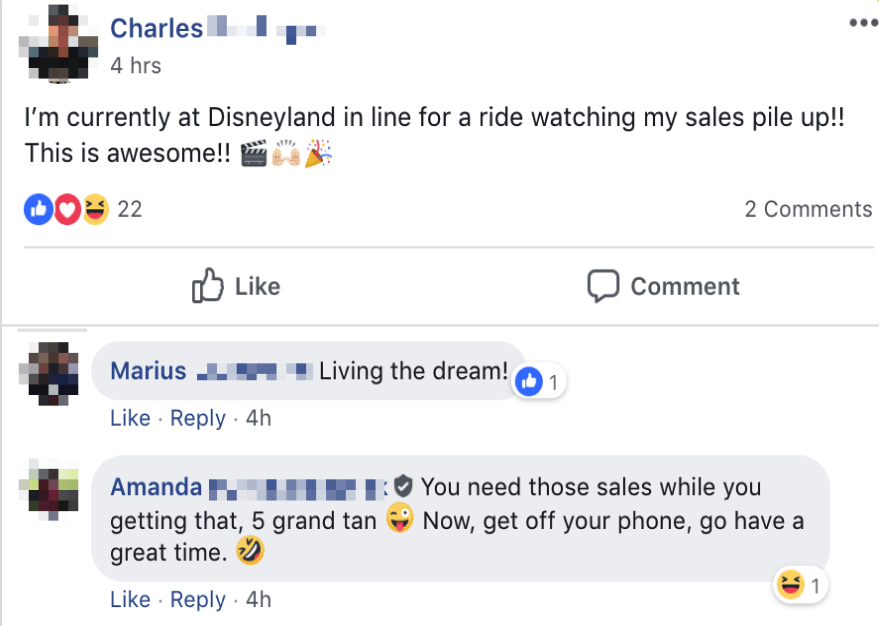
Task: Click the laughing reaction badge on Amanda's comment
Action: (790, 586)
